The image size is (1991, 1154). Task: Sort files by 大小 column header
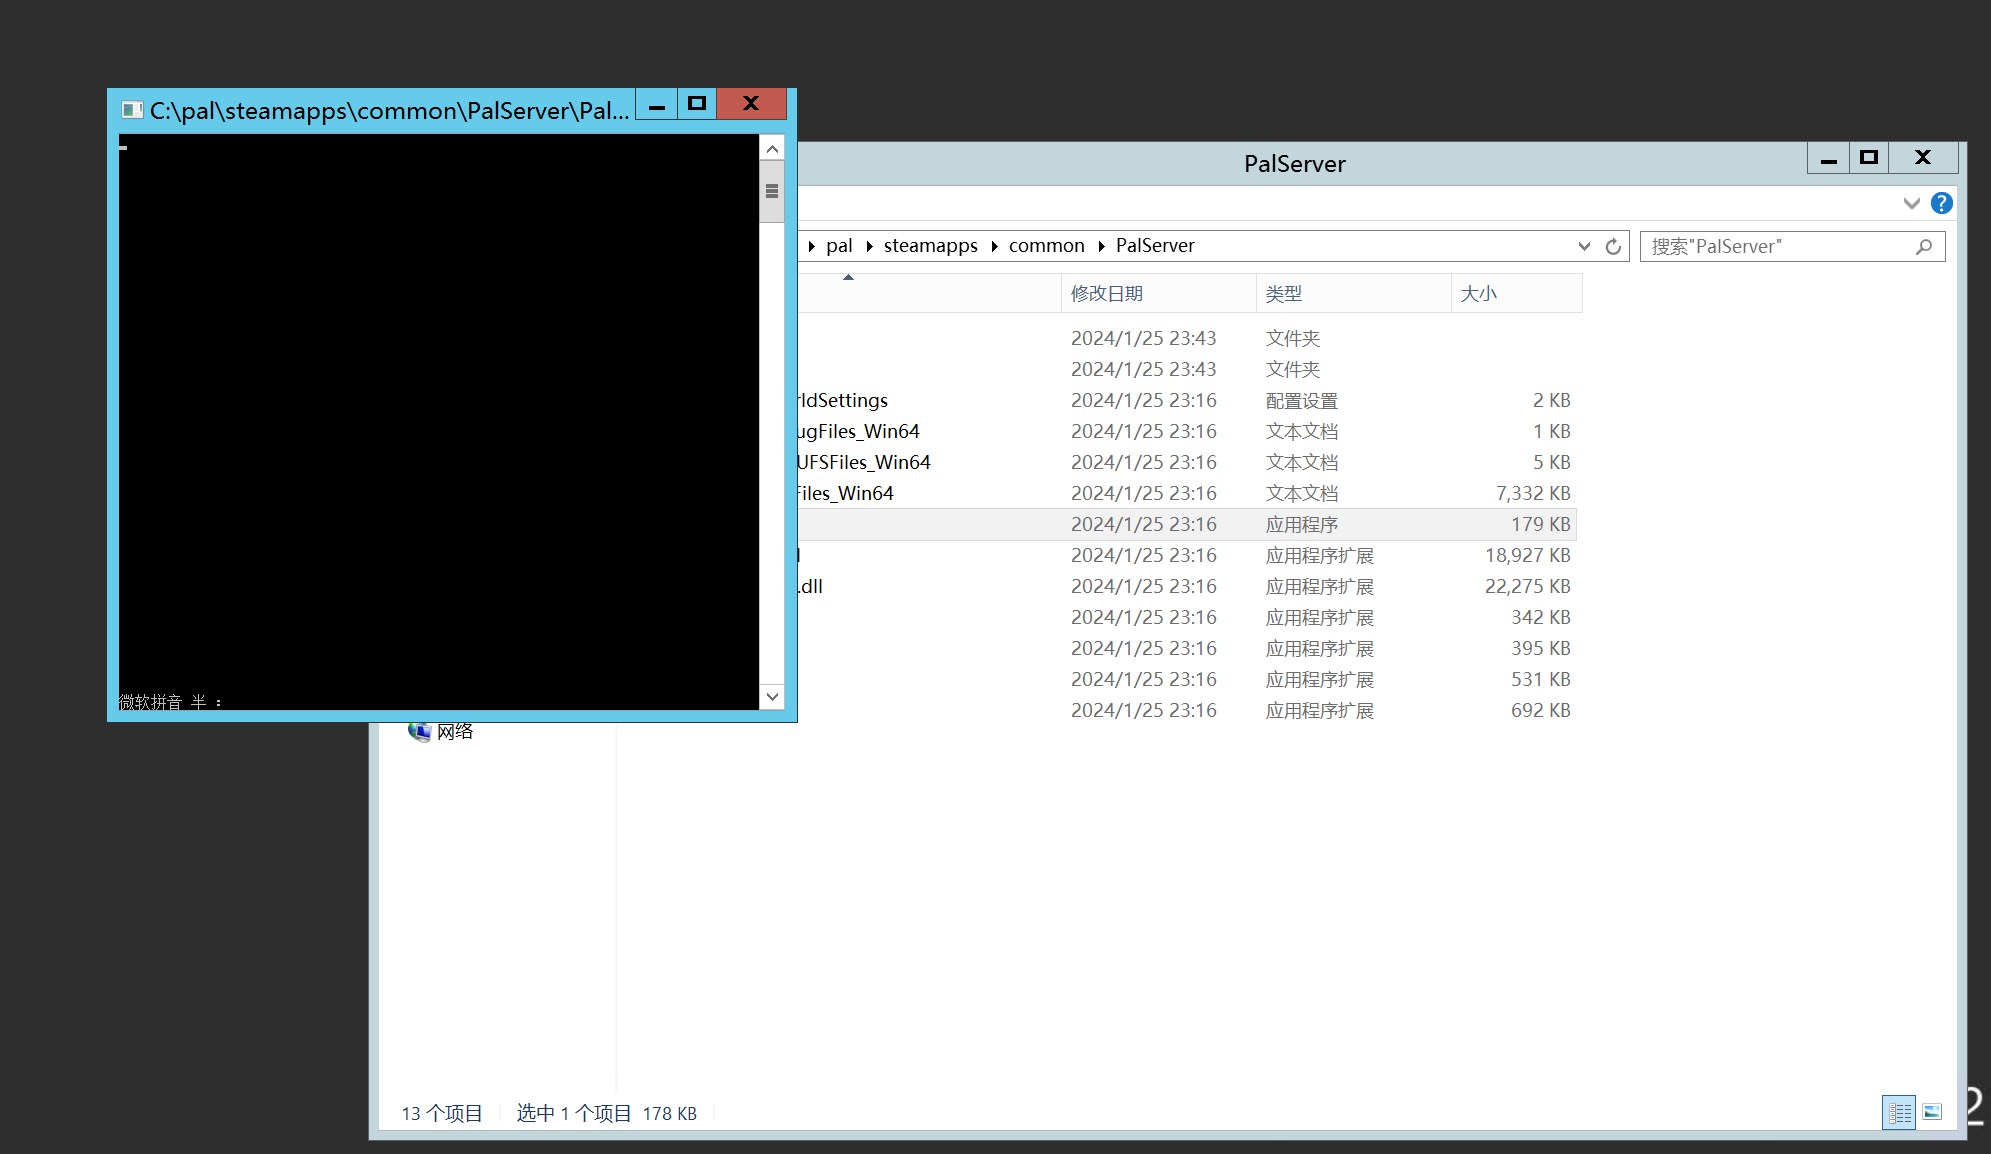pyautogui.click(x=1478, y=294)
